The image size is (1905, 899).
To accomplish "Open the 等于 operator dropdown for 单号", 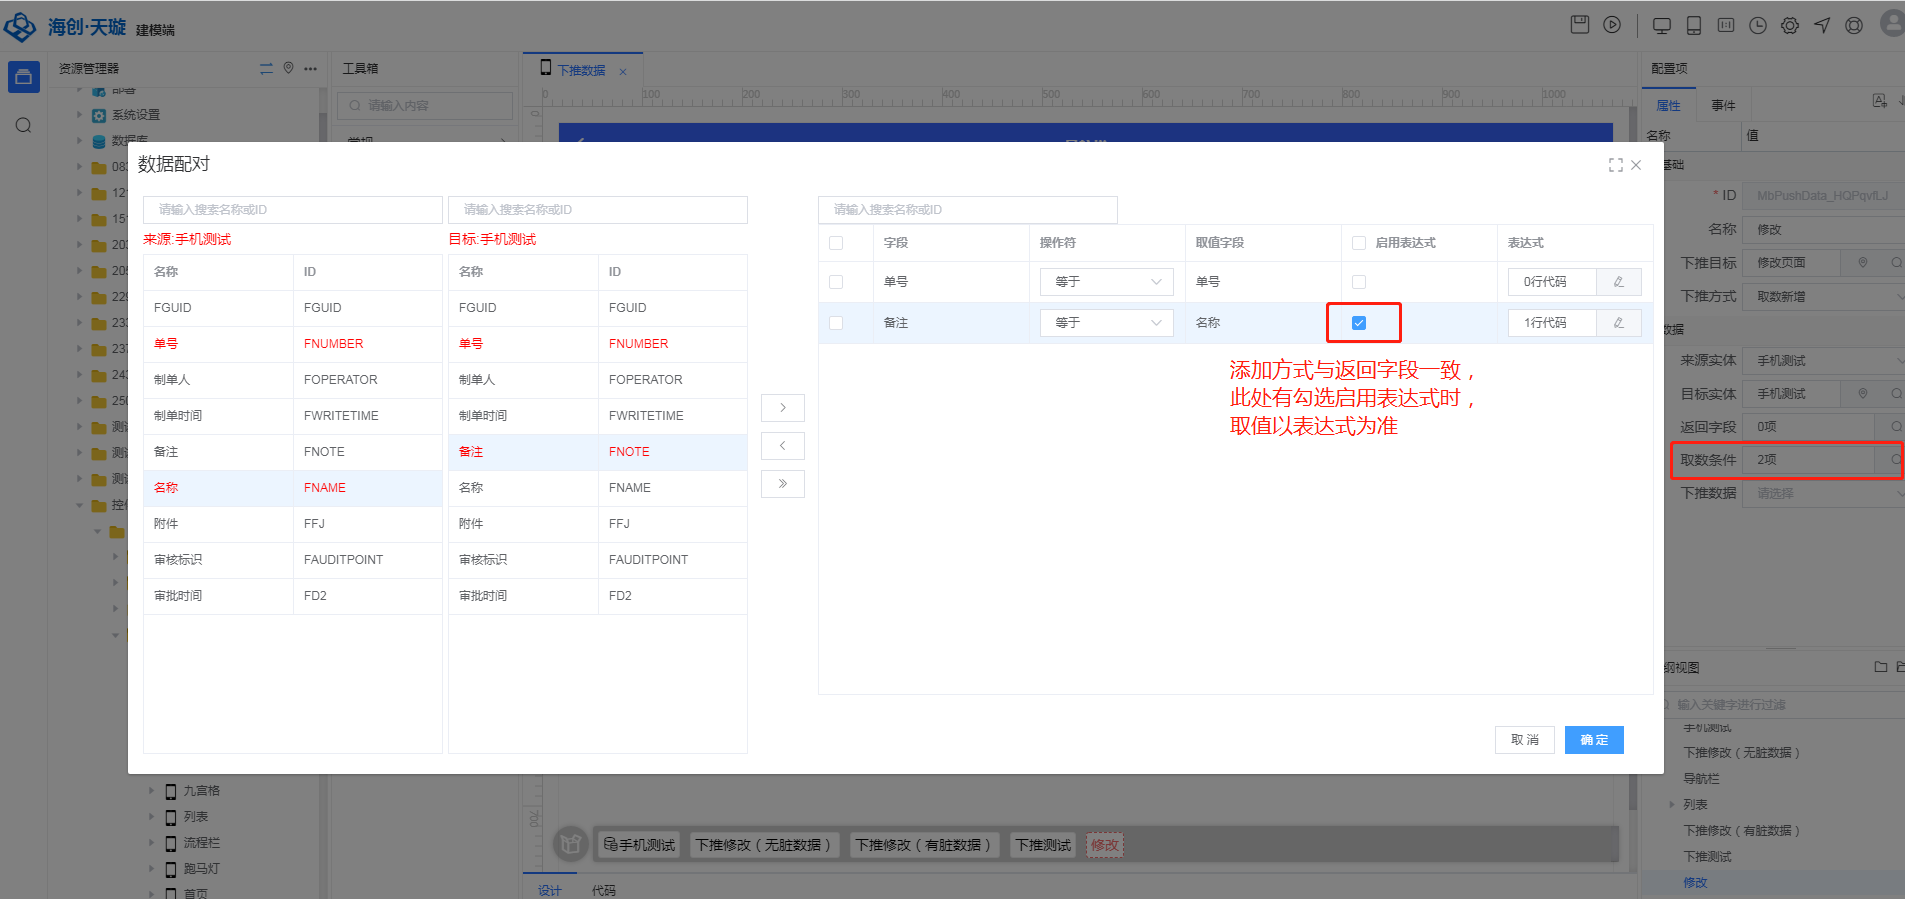I will click(x=1106, y=282).
